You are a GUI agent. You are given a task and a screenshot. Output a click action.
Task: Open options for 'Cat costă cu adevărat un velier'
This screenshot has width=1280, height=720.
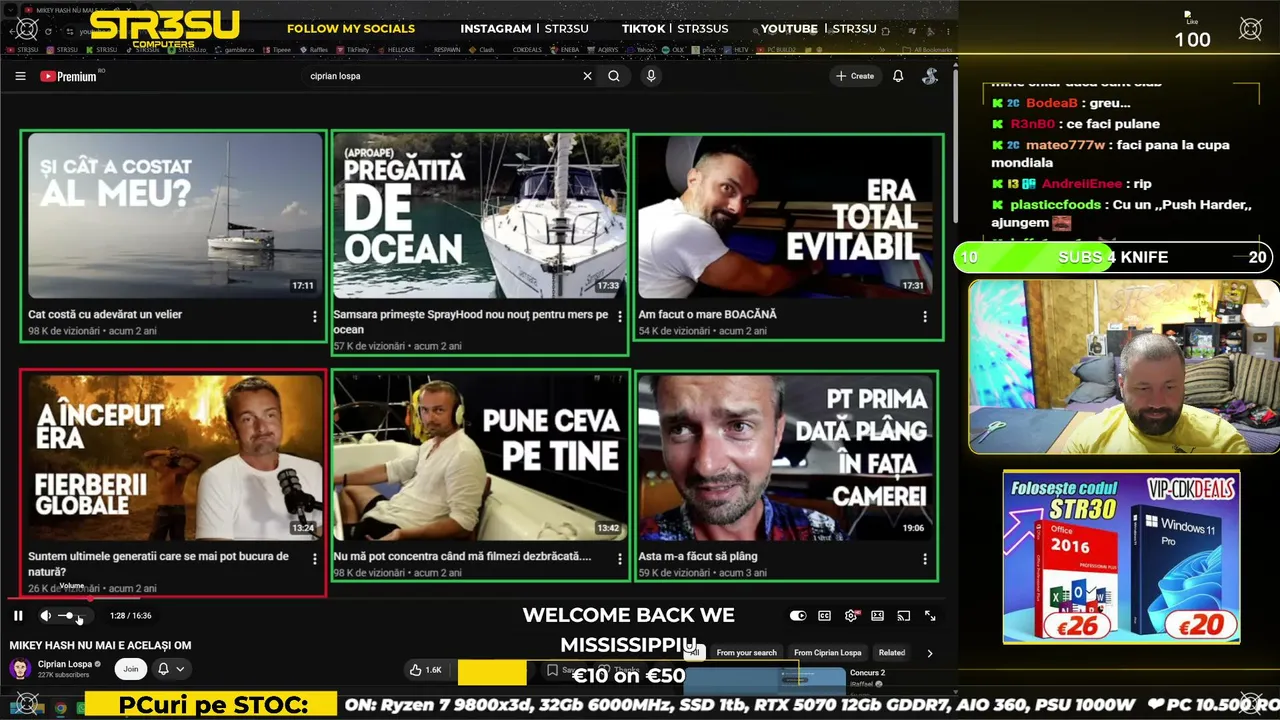[315, 317]
